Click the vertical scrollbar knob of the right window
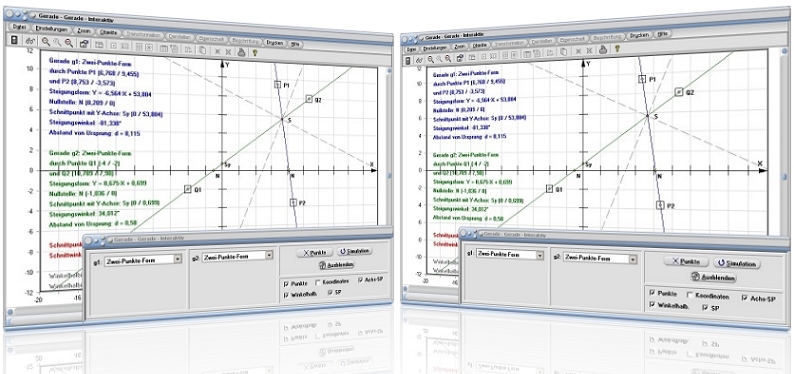 tap(785, 178)
